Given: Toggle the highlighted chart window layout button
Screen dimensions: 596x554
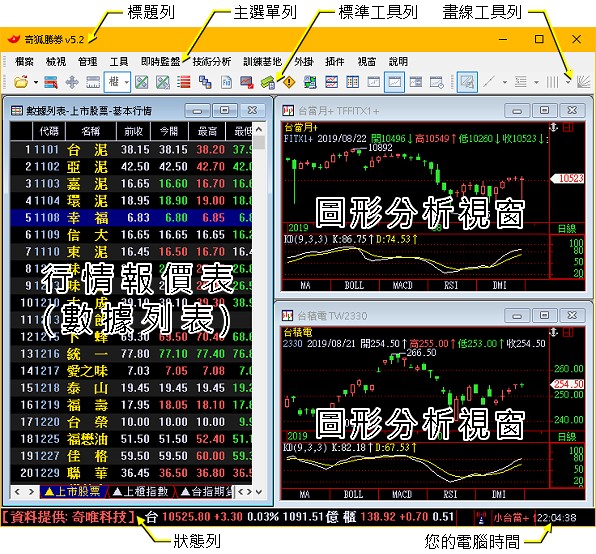Looking at the screenshot, I should tap(395, 82).
